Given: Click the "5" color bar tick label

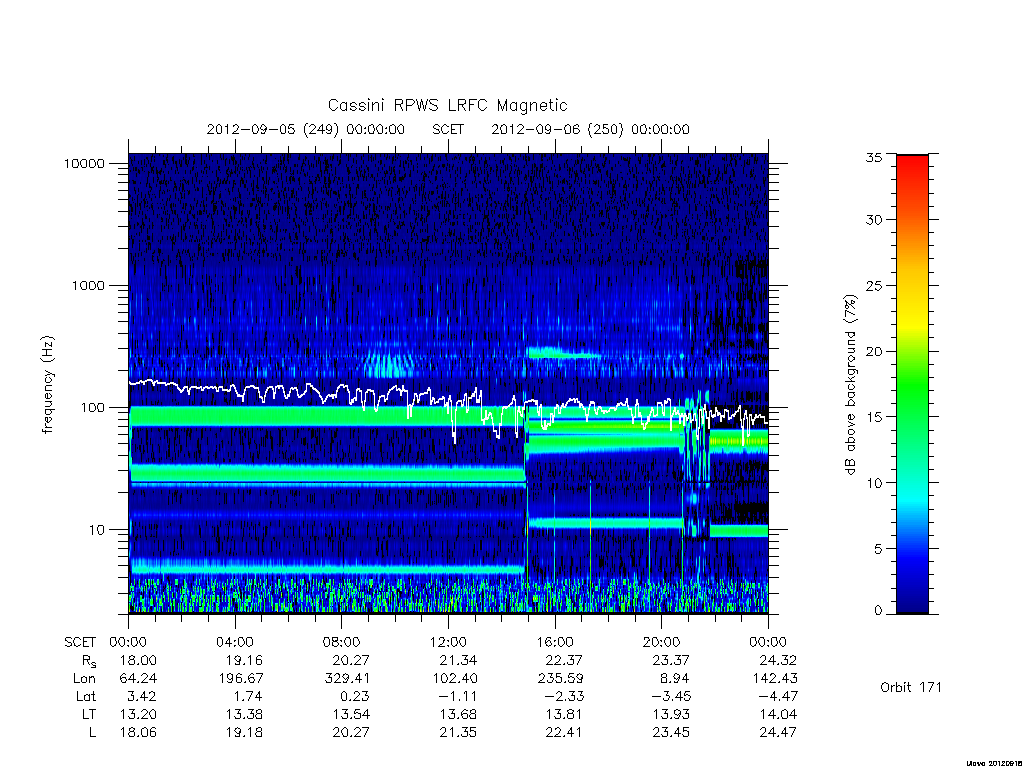Looking at the screenshot, I should coord(877,549).
